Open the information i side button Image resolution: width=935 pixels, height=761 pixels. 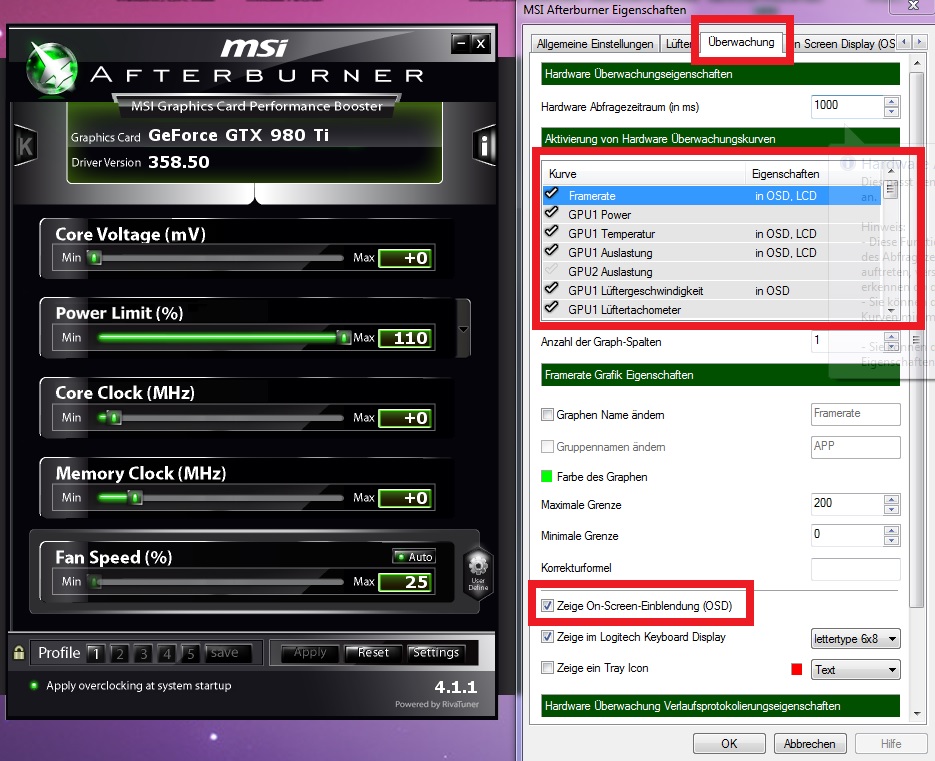[x=484, y=146]
